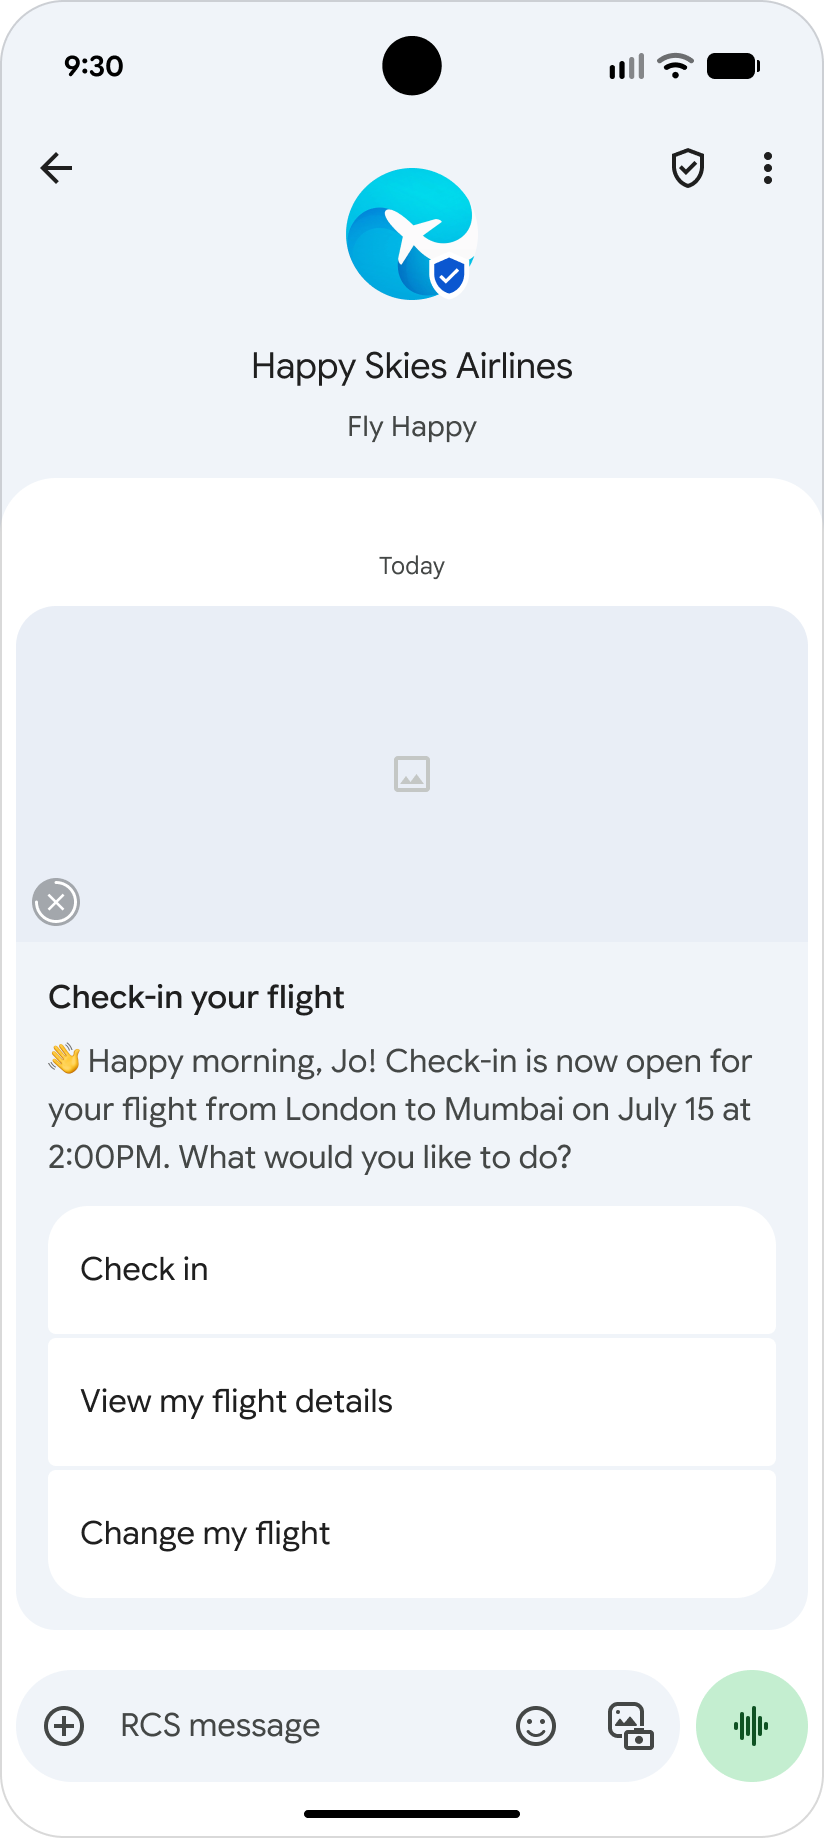This screenshot has width=824, height=1838.
Task: Tap the Check-in your flight card title
Action: tap(196, 997)
